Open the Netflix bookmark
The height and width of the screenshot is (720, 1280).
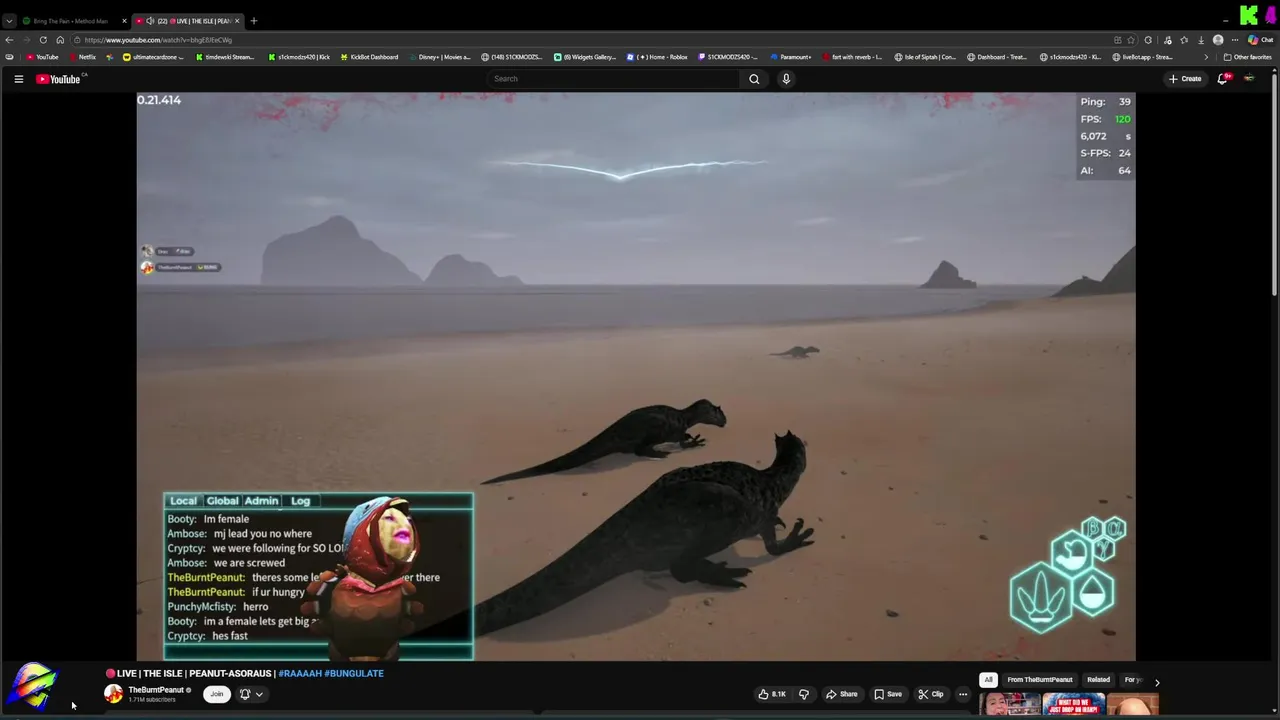pos(82,57)
